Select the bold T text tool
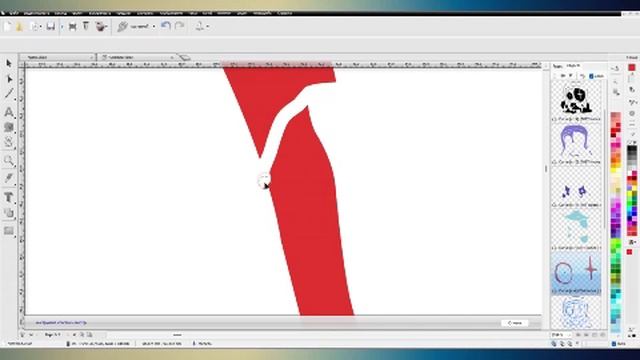The width and height of the screenshot is (640, 360). (x=8, y=198)
